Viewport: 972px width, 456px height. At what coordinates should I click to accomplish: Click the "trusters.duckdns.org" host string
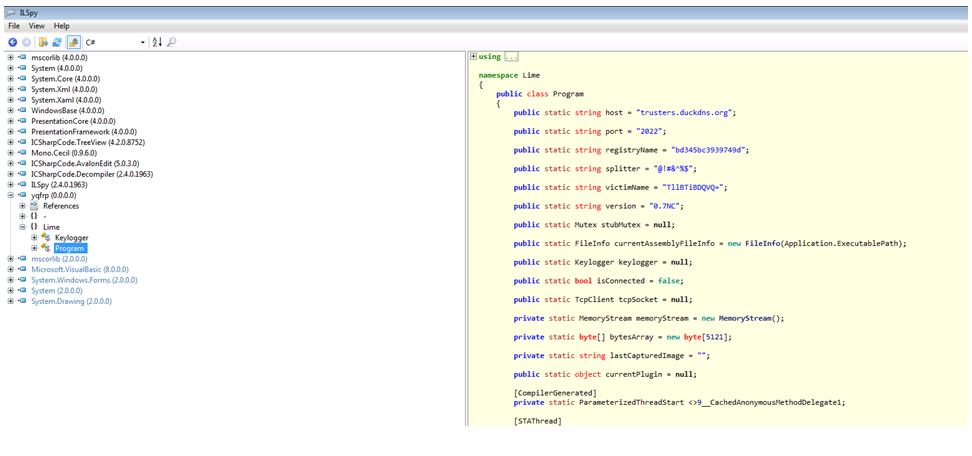pos(684,112)
